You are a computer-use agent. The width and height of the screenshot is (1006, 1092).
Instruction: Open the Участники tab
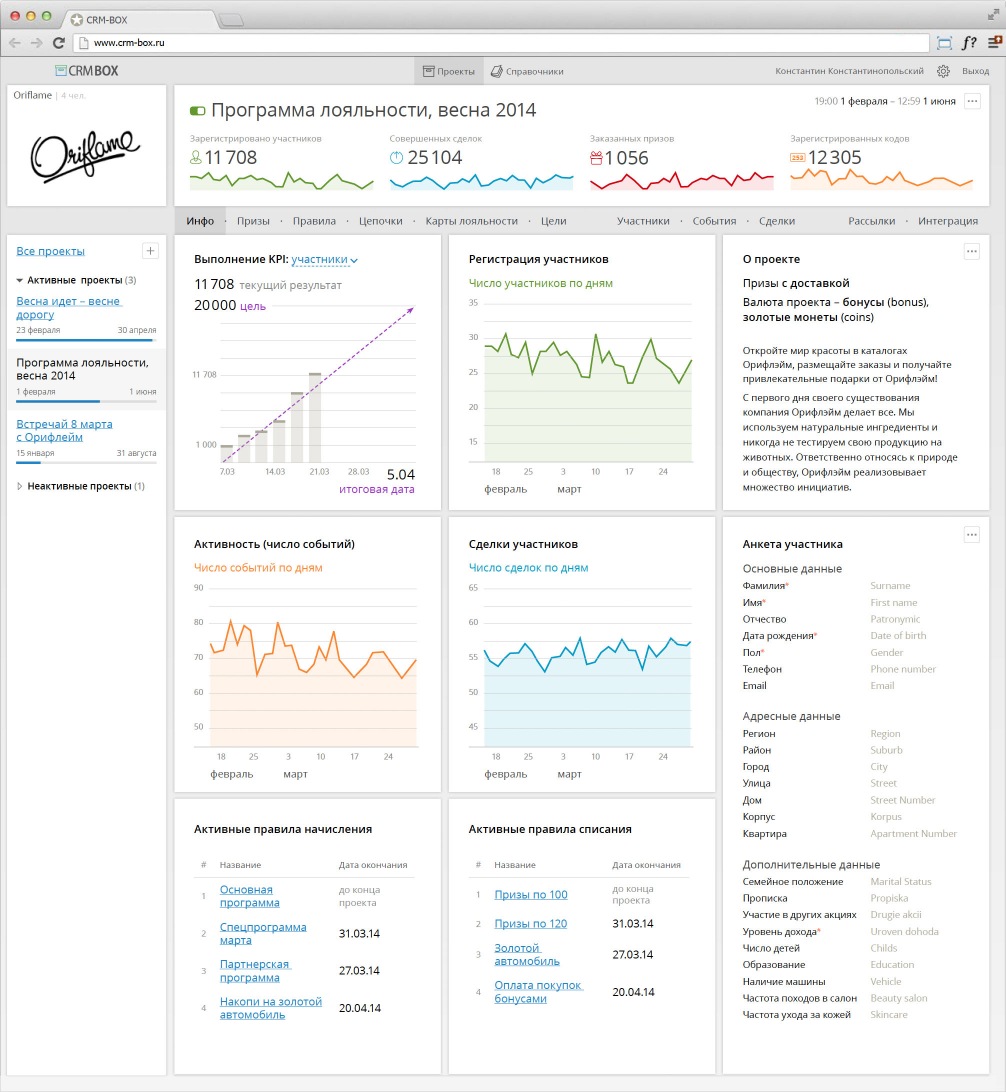tap(643, 221)
